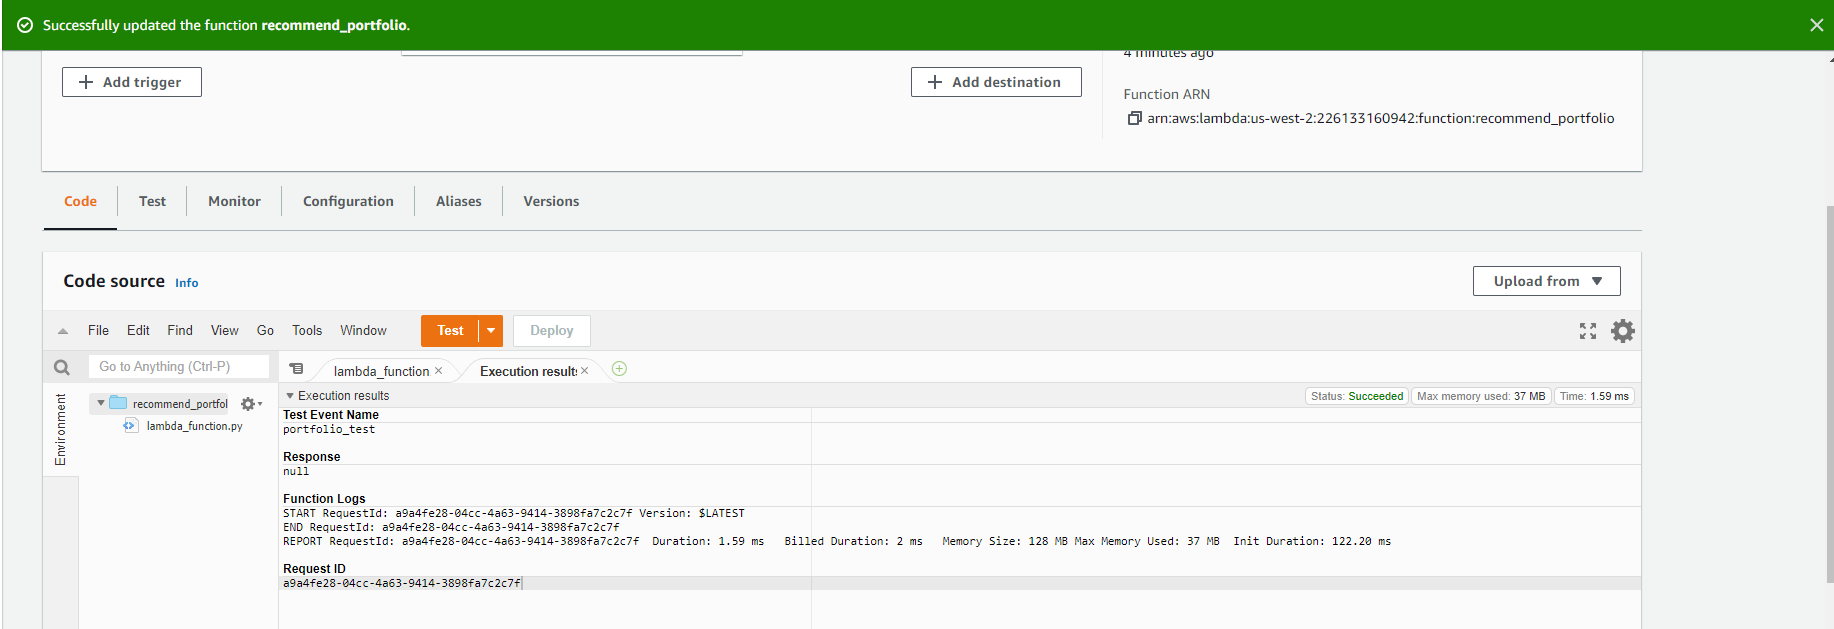Image resolution: width=1834 pixels, height=629 pixels.
Task: Select the lambda_function editor tab
Action: [381, 371]
